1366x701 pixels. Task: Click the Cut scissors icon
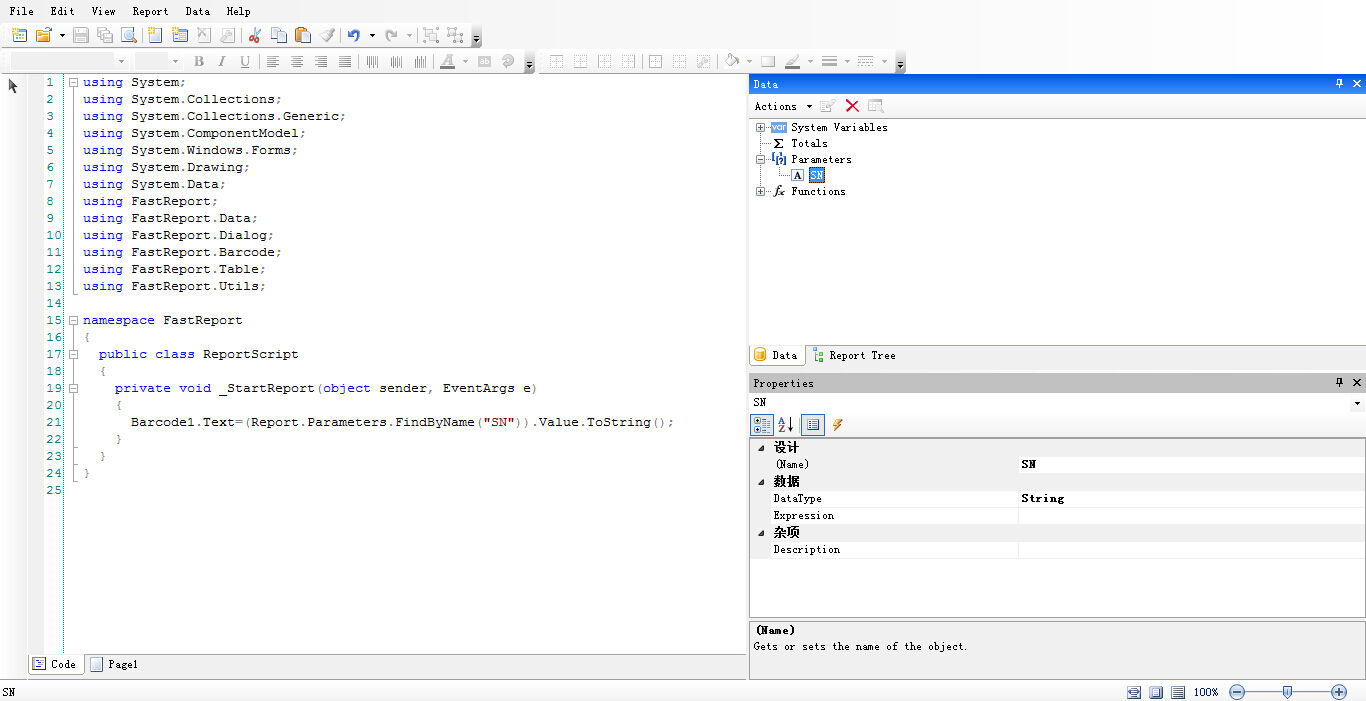254,35
